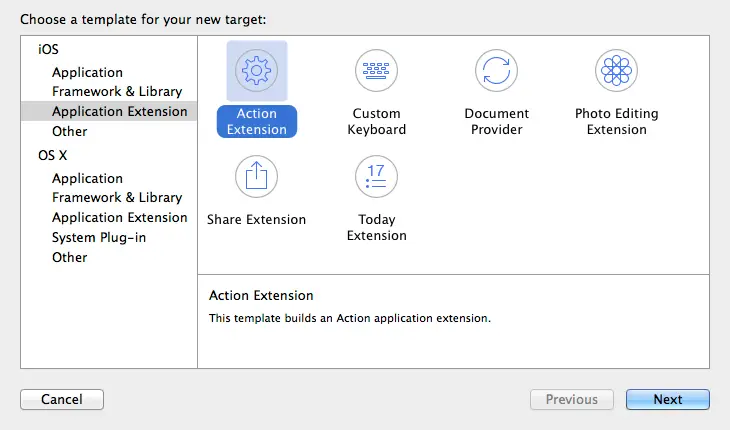
Task: Select Application under the iOS section
Action: (87, 72)
